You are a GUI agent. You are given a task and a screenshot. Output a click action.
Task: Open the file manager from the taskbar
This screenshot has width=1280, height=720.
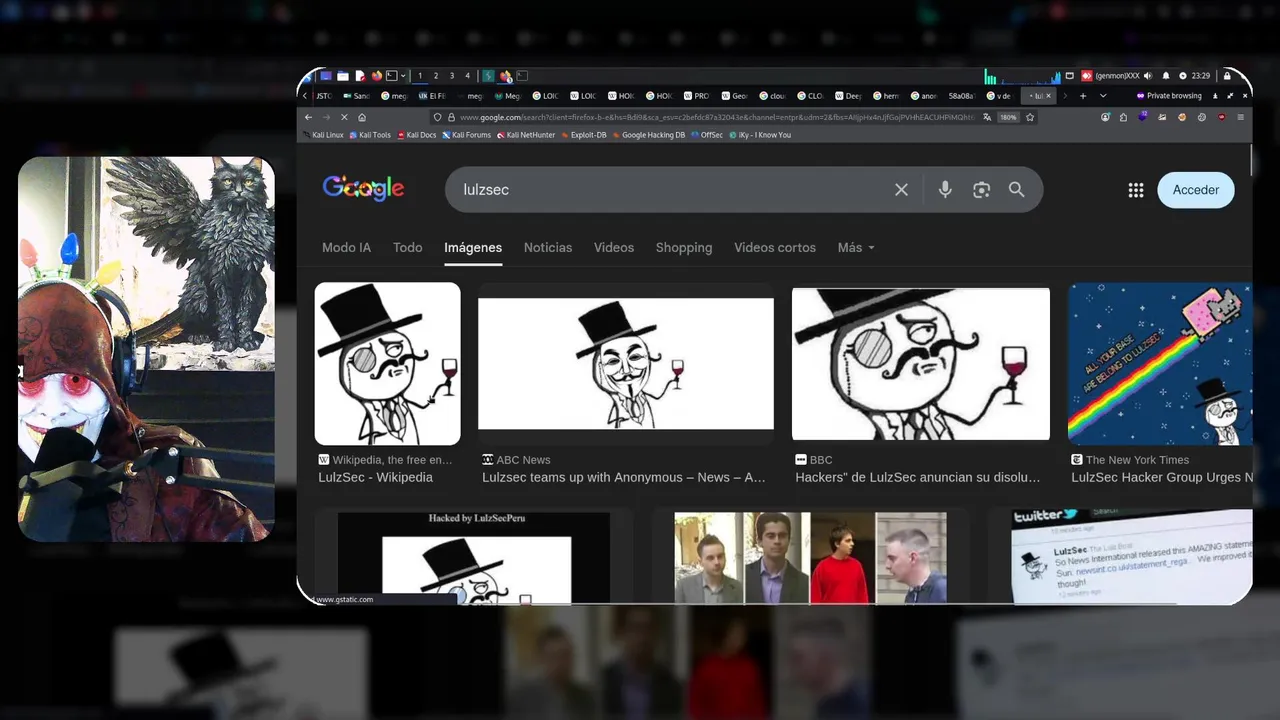pyautogui.click(x=343, y=76)
